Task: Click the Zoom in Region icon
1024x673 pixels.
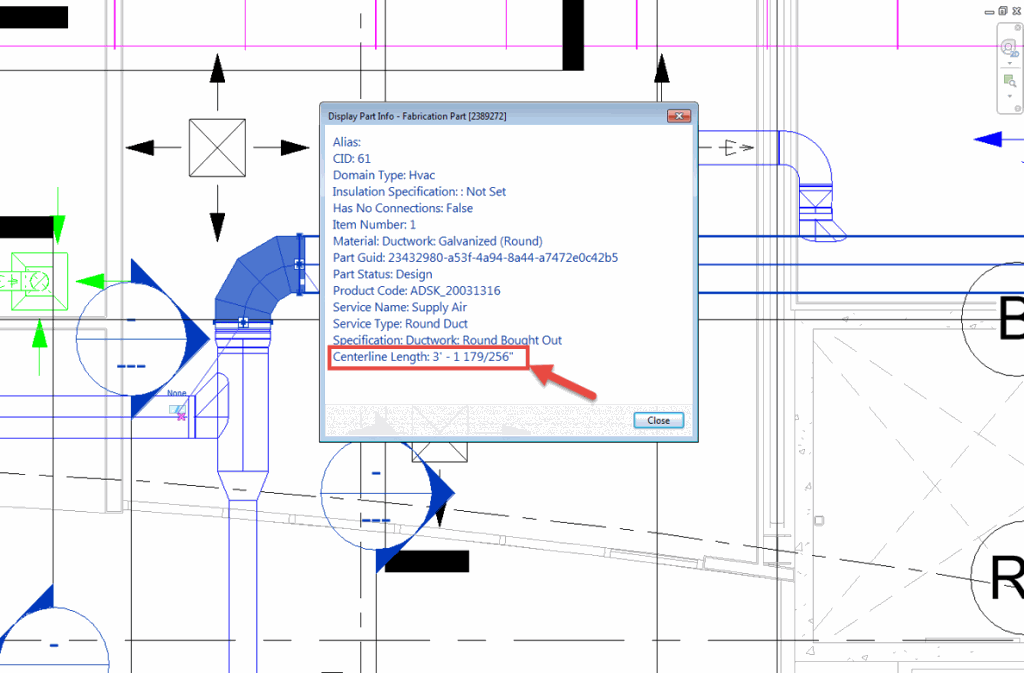Action: click(x=1008, y=79)
